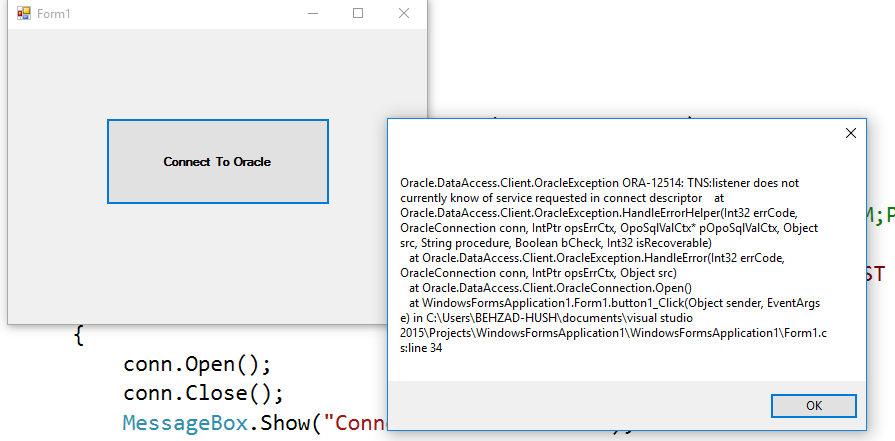The height and width of the screenshot is (441, 895).
Task: Click the Show method call in code
Action: pyautogui.click(x=284, y=423)
